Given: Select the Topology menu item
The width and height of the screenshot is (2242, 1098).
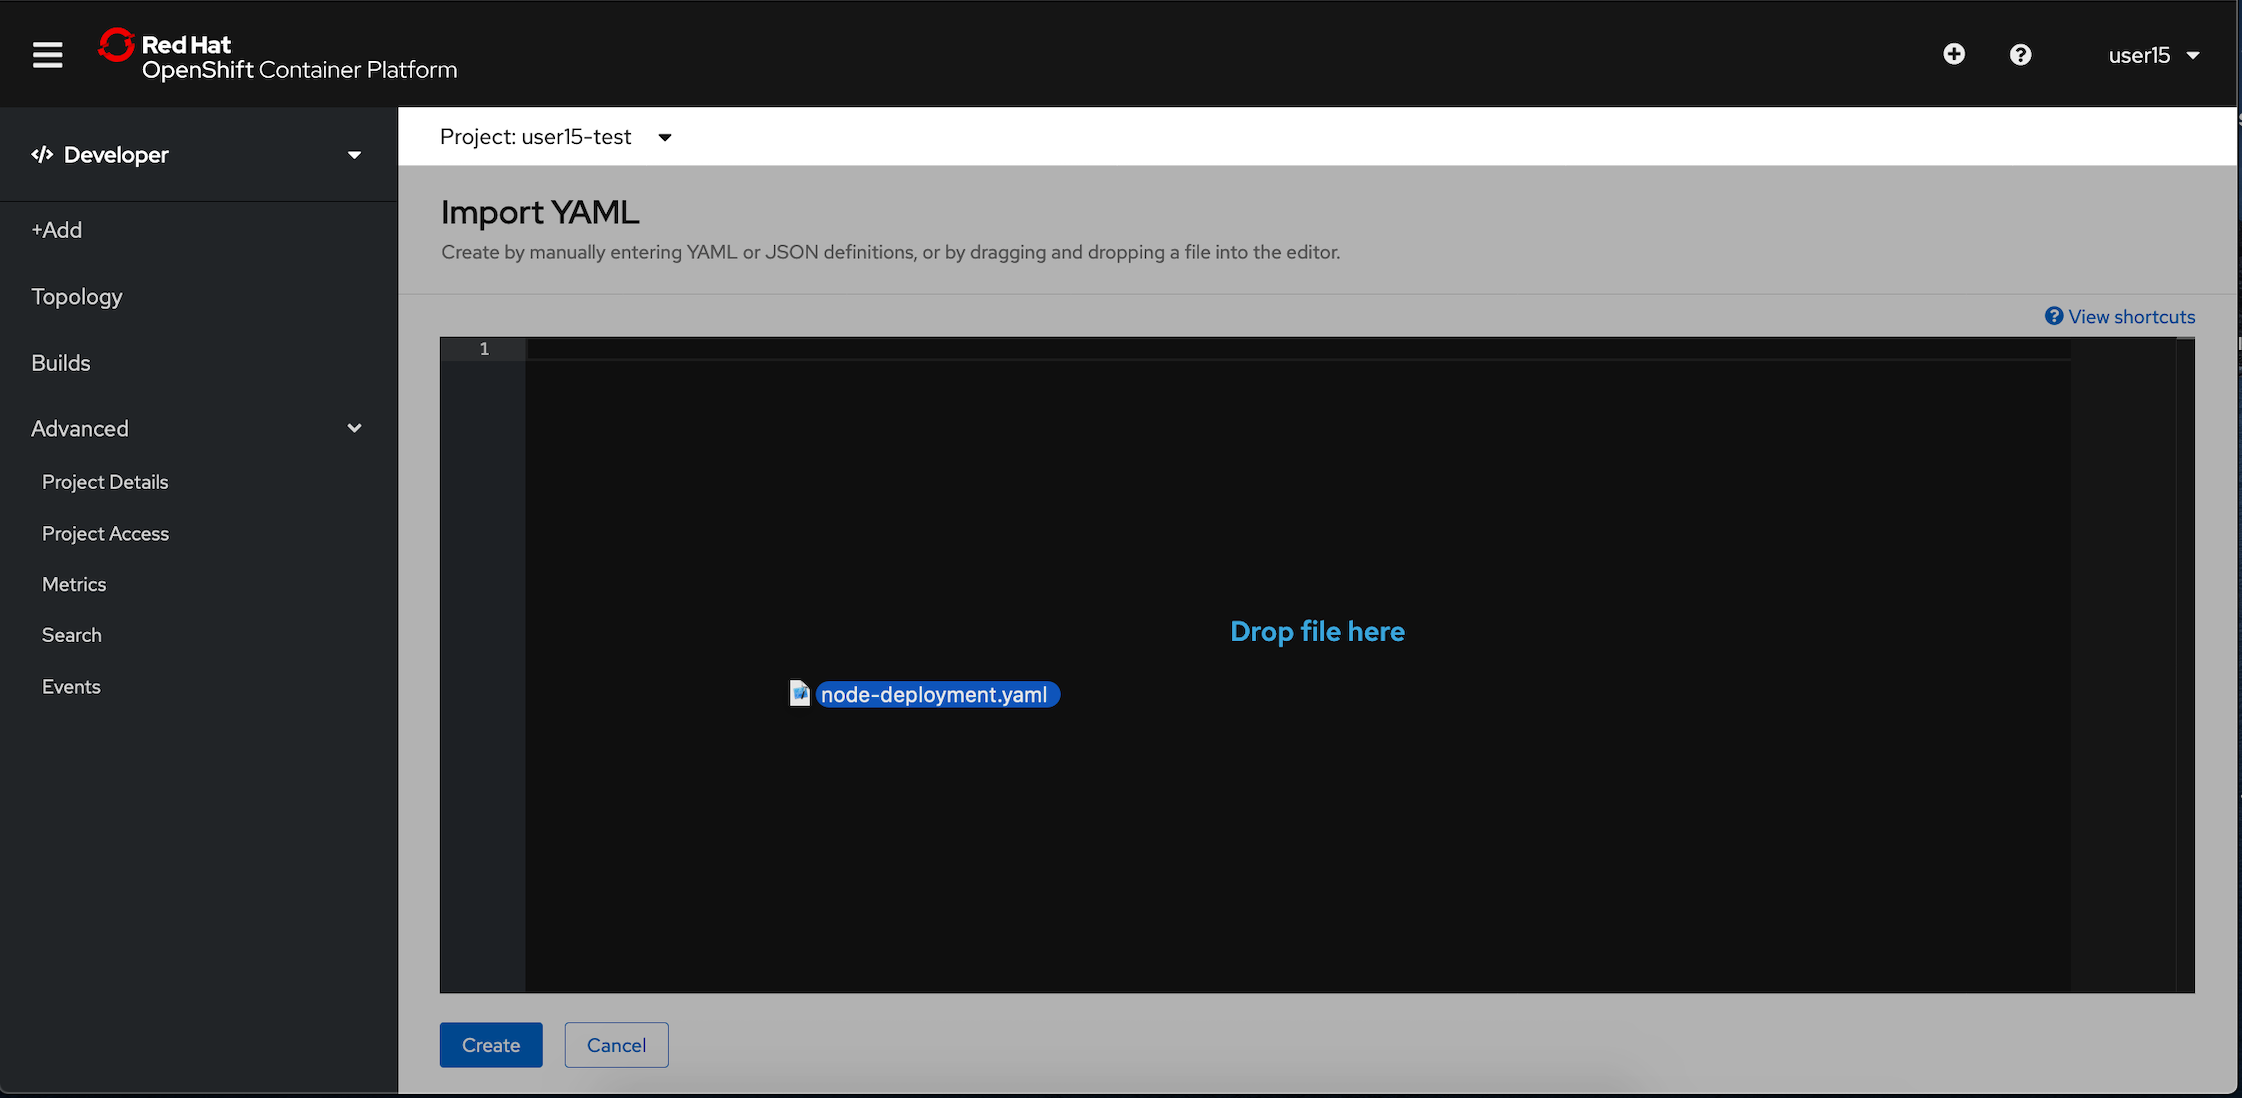Looking at the screenshot, I should 76,295.
